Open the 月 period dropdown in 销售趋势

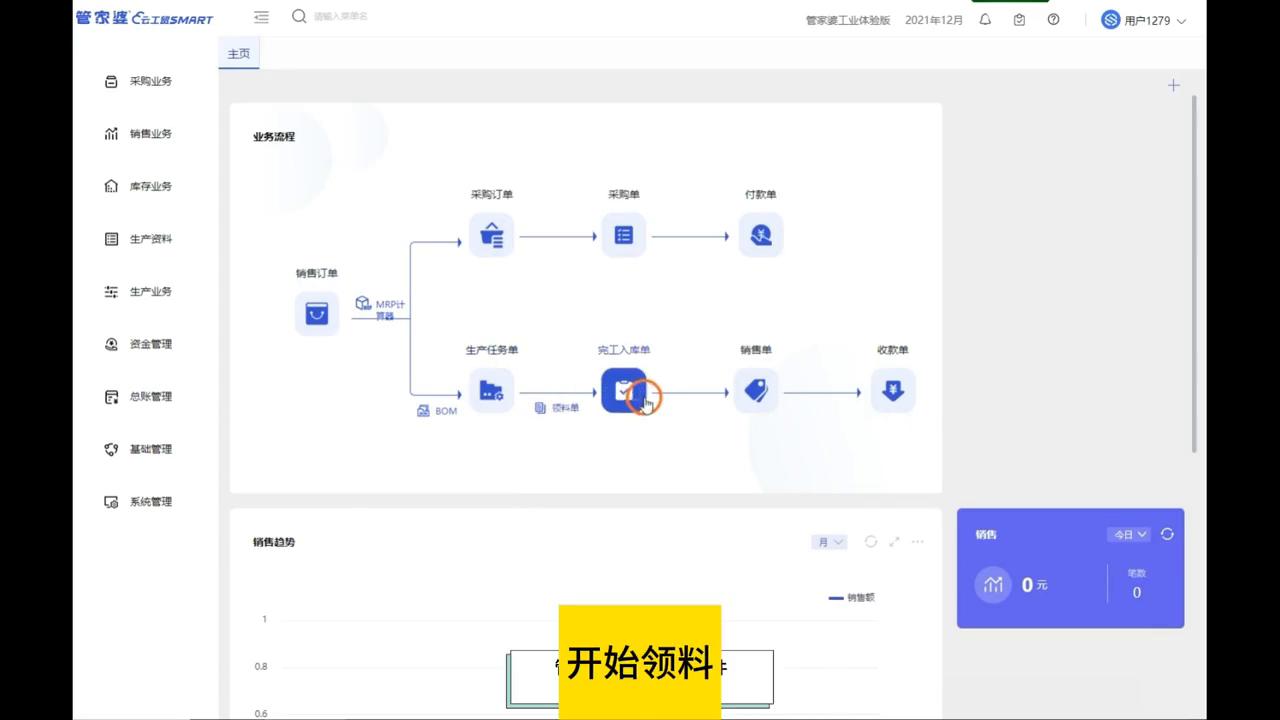click(828, 541)
